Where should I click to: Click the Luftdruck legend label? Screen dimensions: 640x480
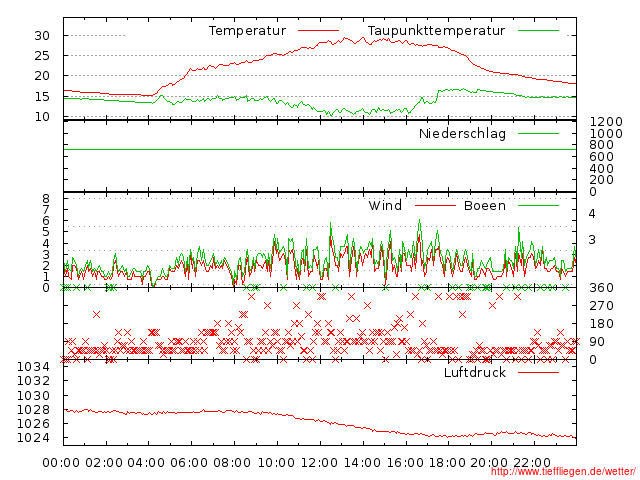tap(475, 372)
